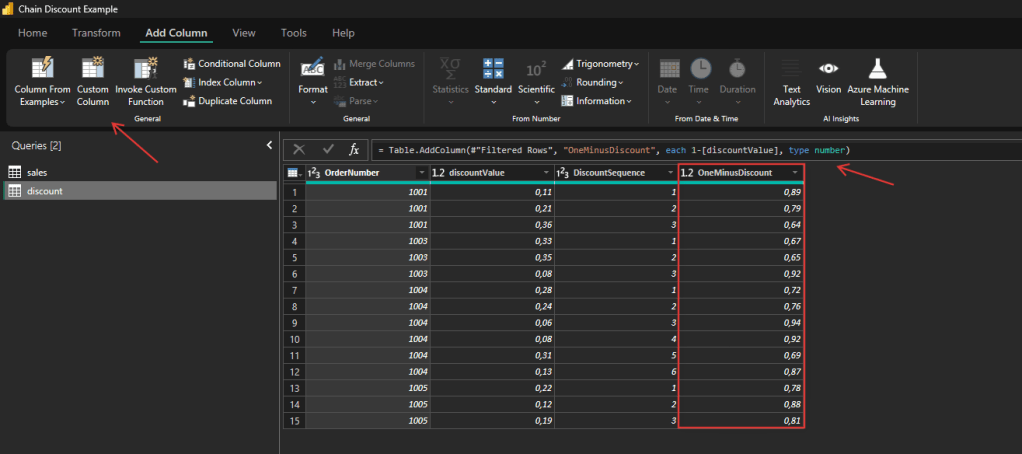Select row number 15 header
Screen dimensions: 1022x454
click(x=295, y=420)
